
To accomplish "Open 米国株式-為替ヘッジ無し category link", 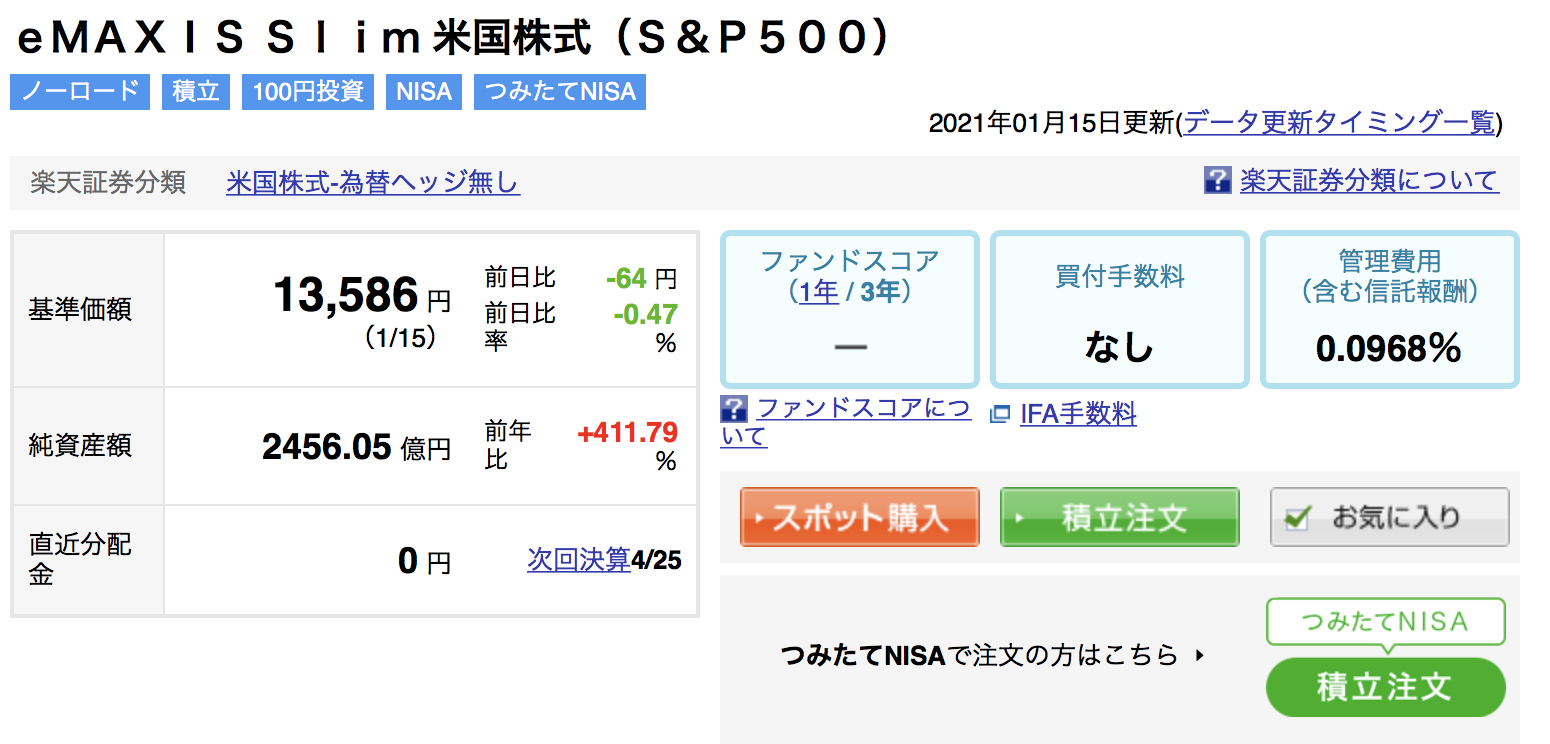I will tap(373, 183).
